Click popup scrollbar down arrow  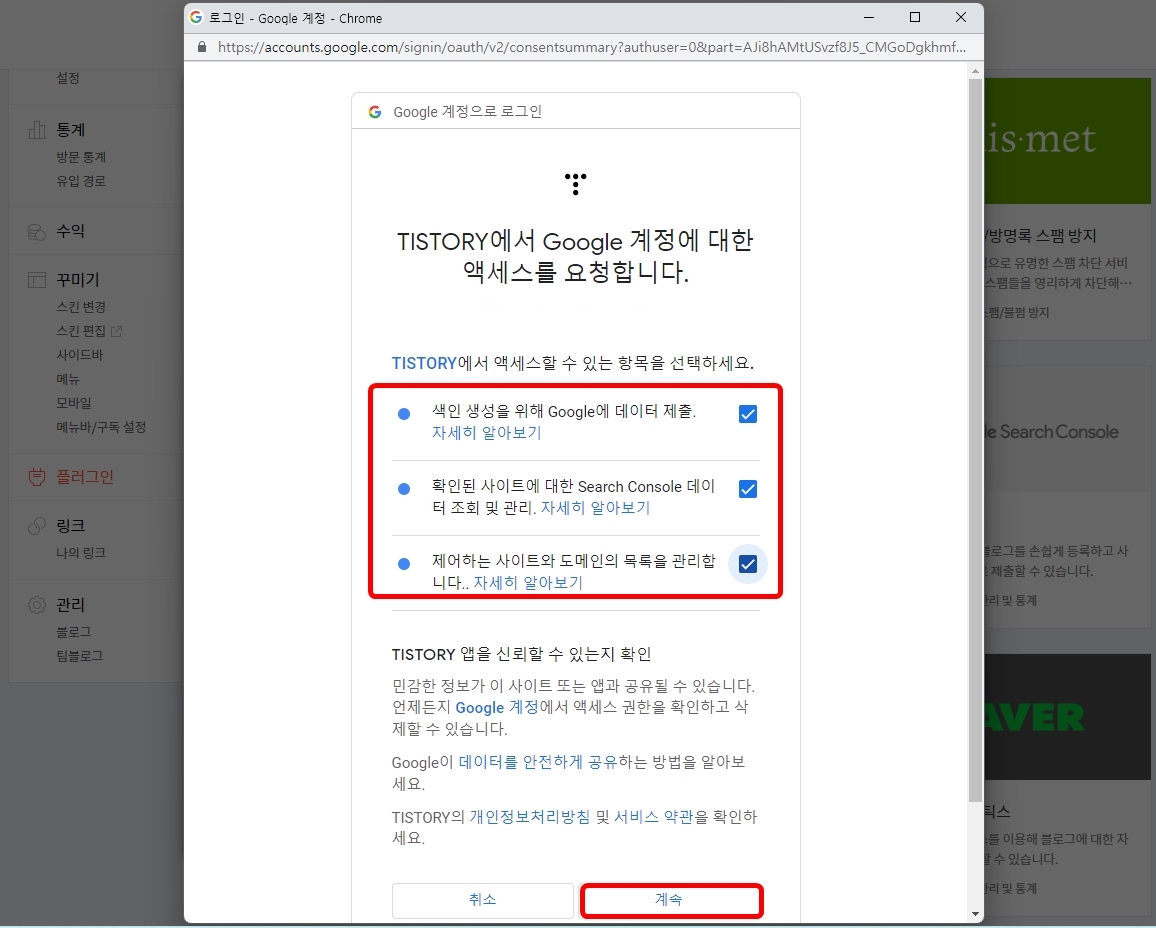pos(975,914)
